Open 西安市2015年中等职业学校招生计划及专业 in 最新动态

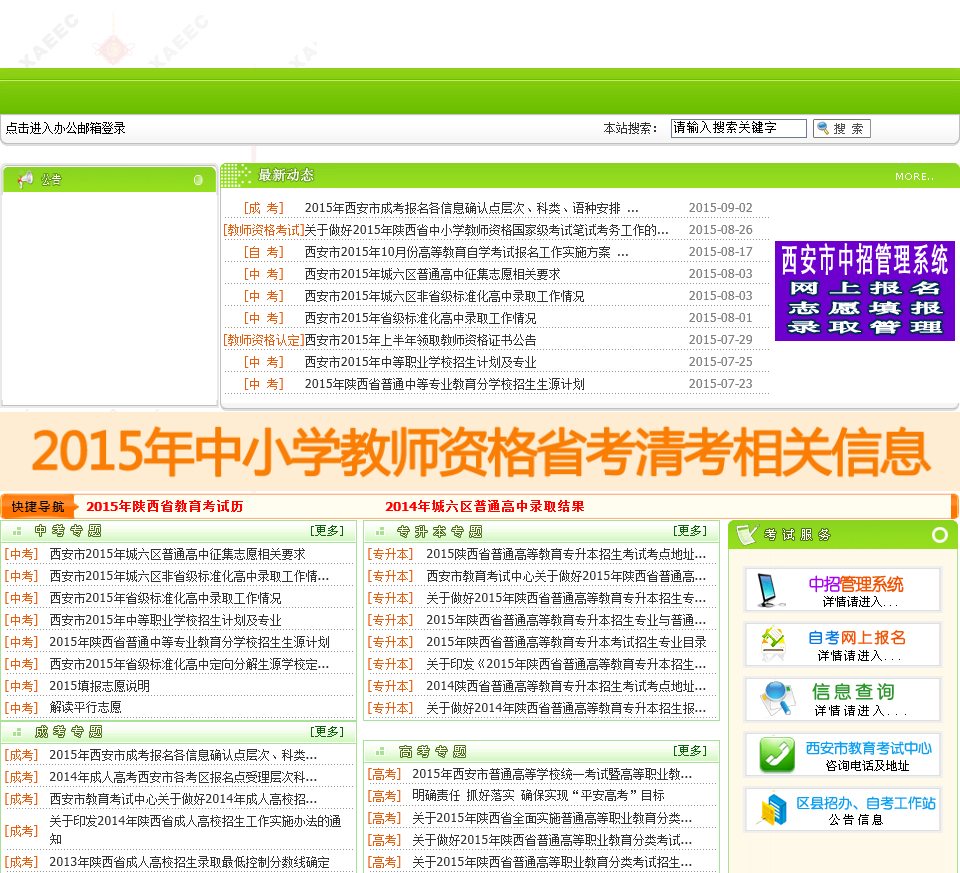point(421,362)
